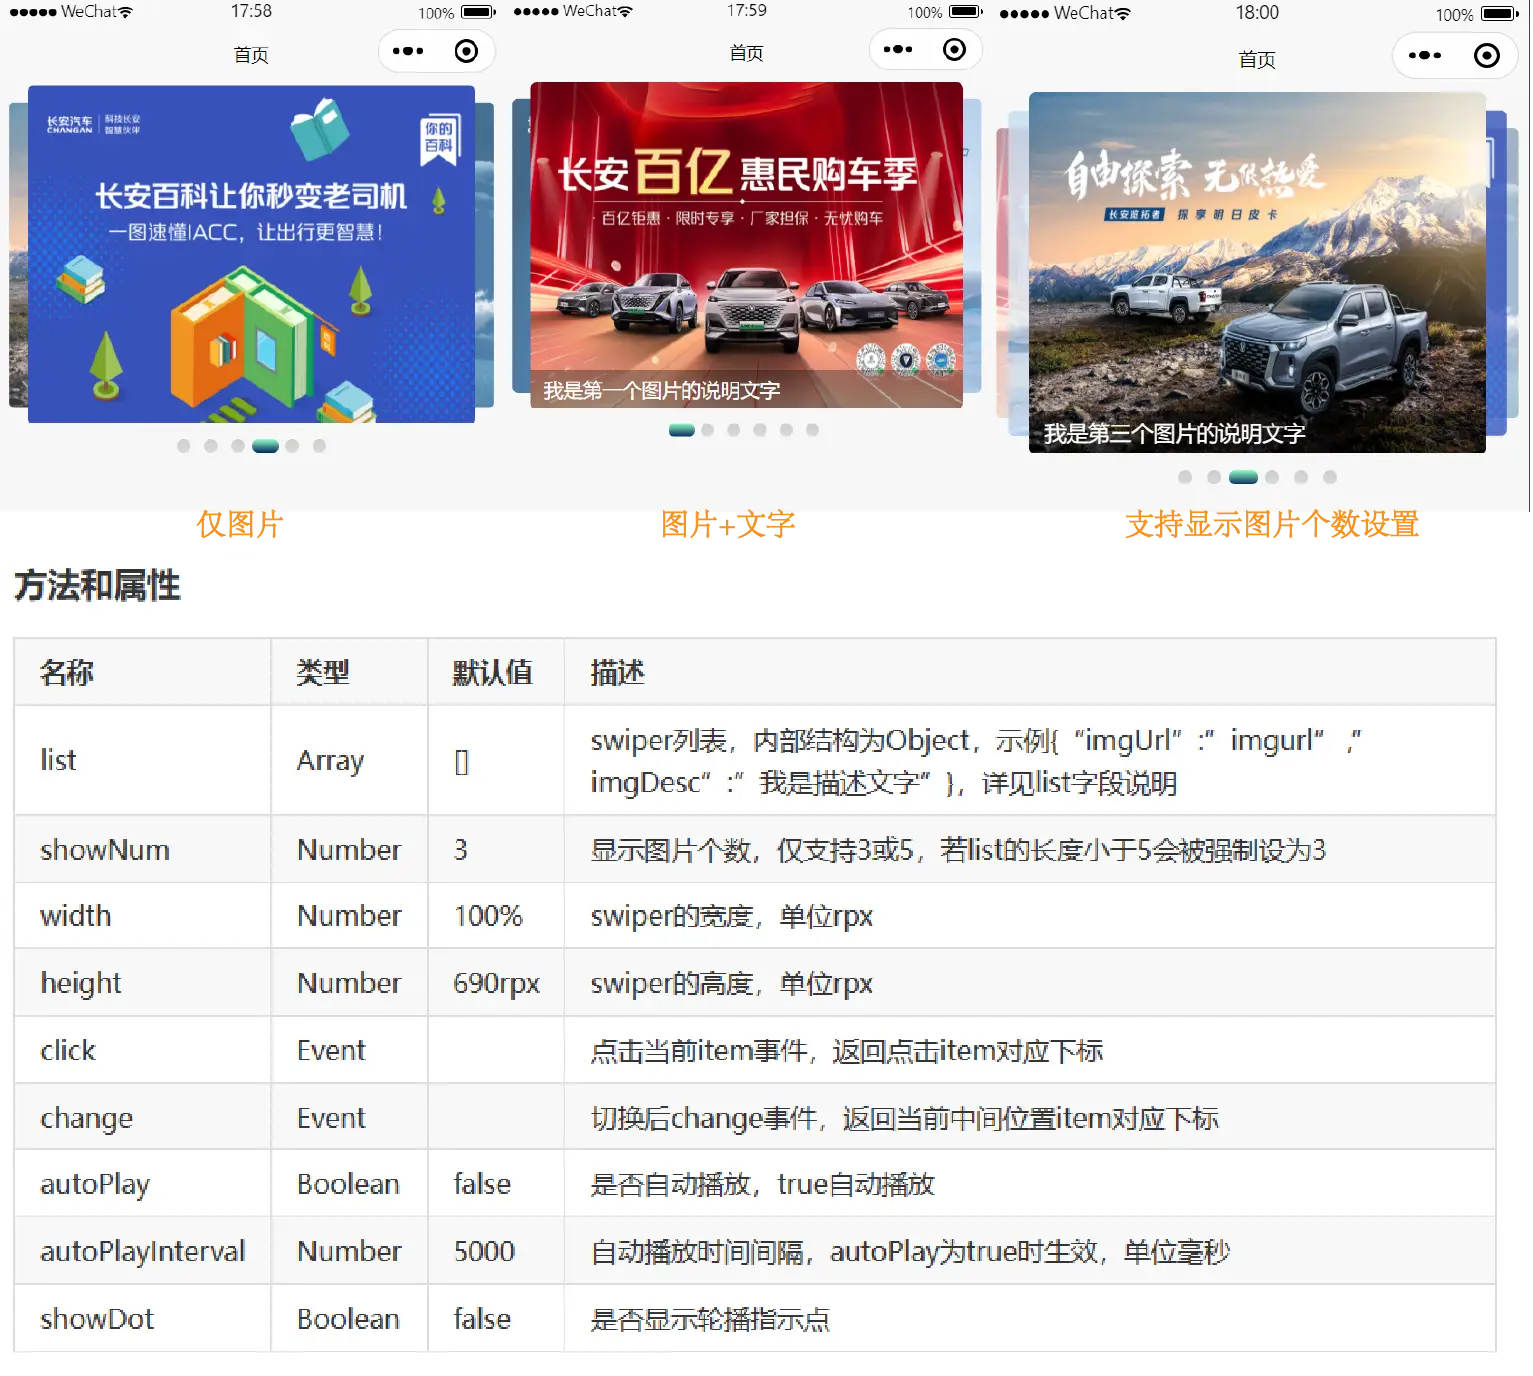Viewport: 1533px width, 1376px height.
Task: Open the three-dot menu in the 18:00 screen
Action: coord(1425,55)
